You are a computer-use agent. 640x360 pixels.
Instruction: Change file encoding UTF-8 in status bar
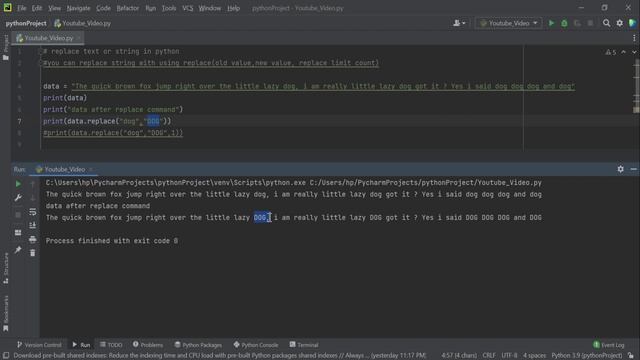tap(509, 356)
